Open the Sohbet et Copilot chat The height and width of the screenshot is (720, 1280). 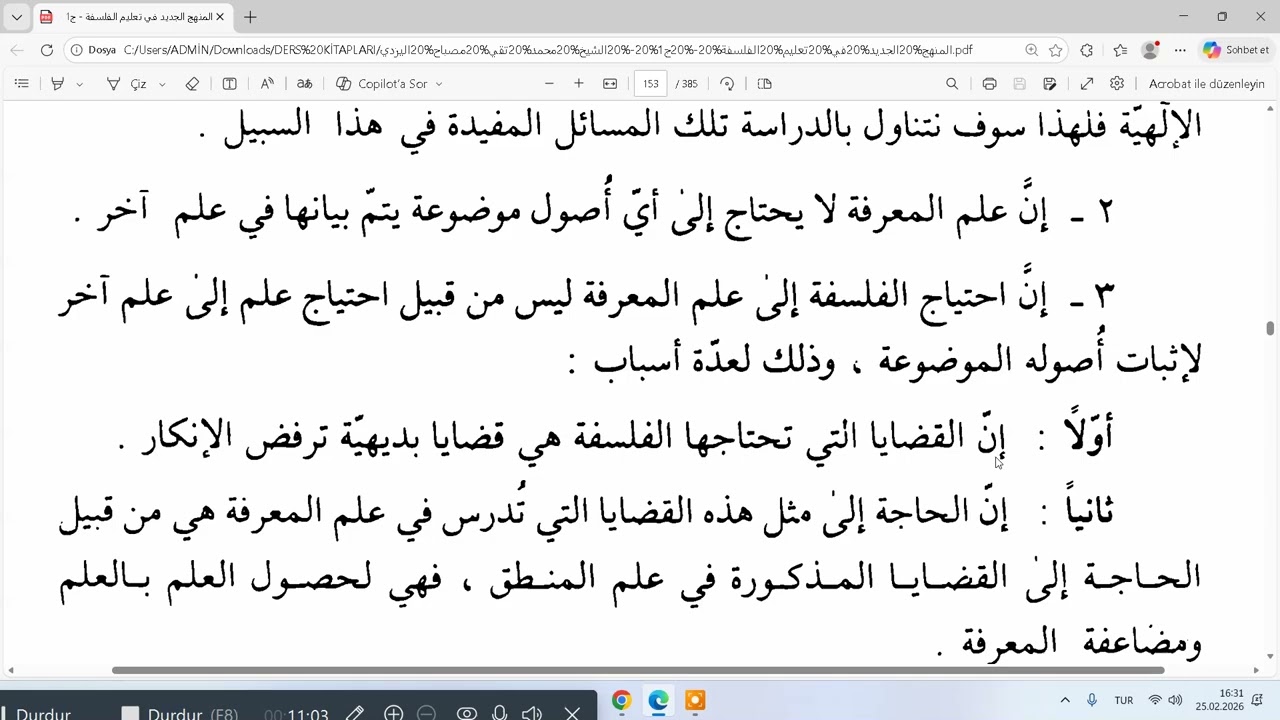[1236, 50]
